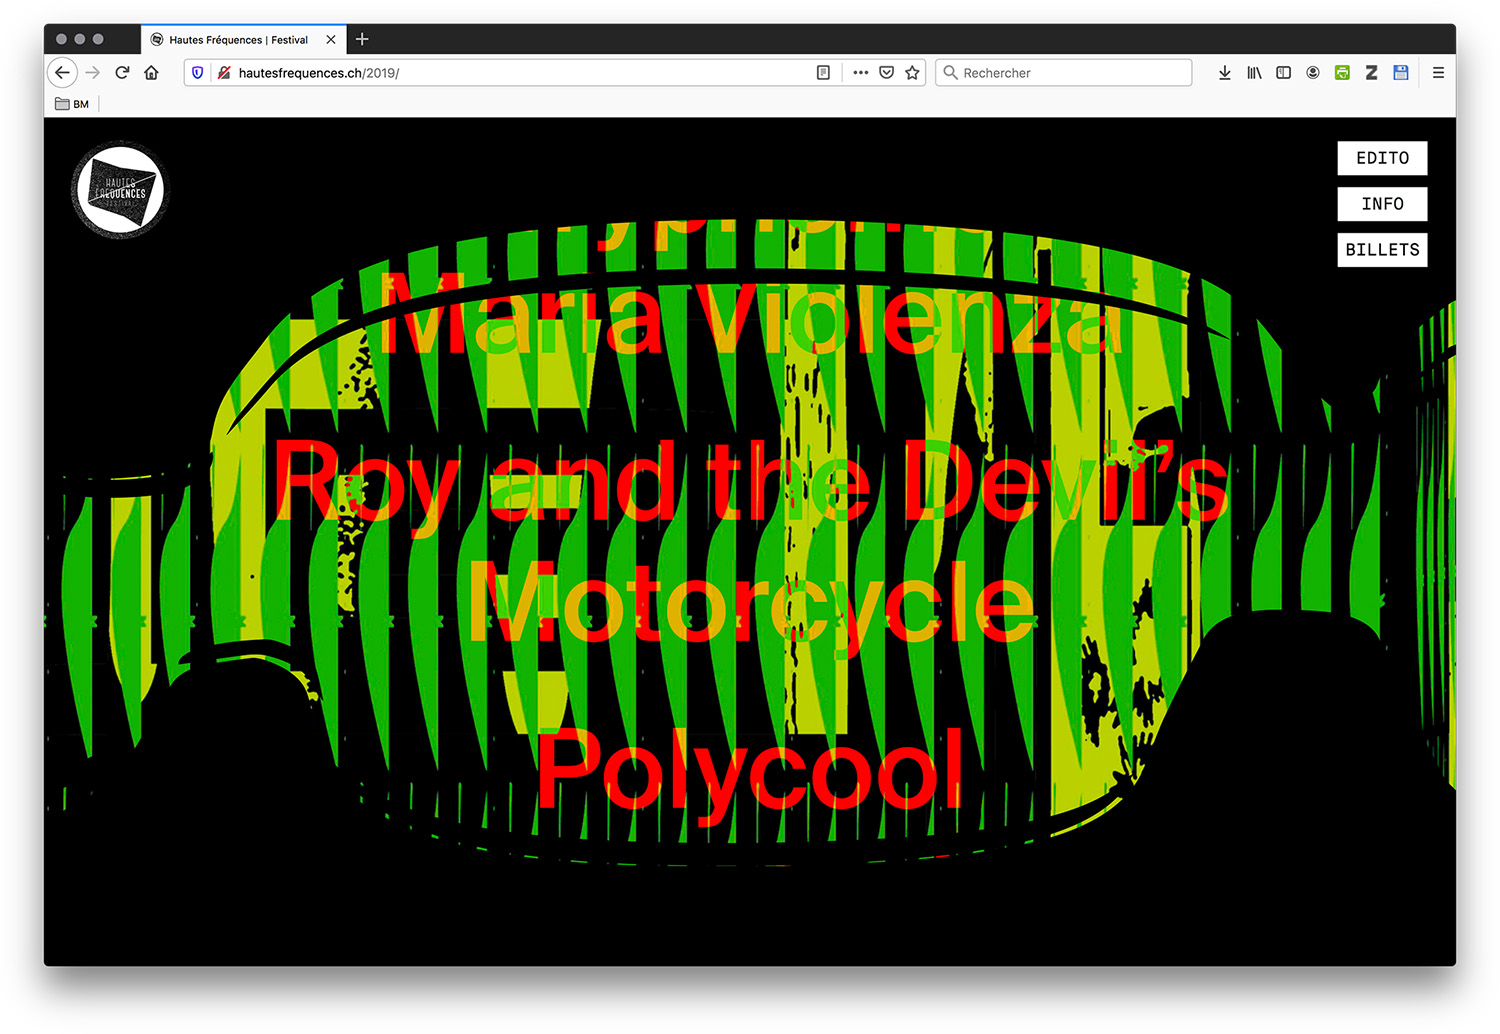Image resolution: width=1500 pixels, height=1034 pixels.
Task: Expand the BM bookmarks folder
Action: coord(72,104)
